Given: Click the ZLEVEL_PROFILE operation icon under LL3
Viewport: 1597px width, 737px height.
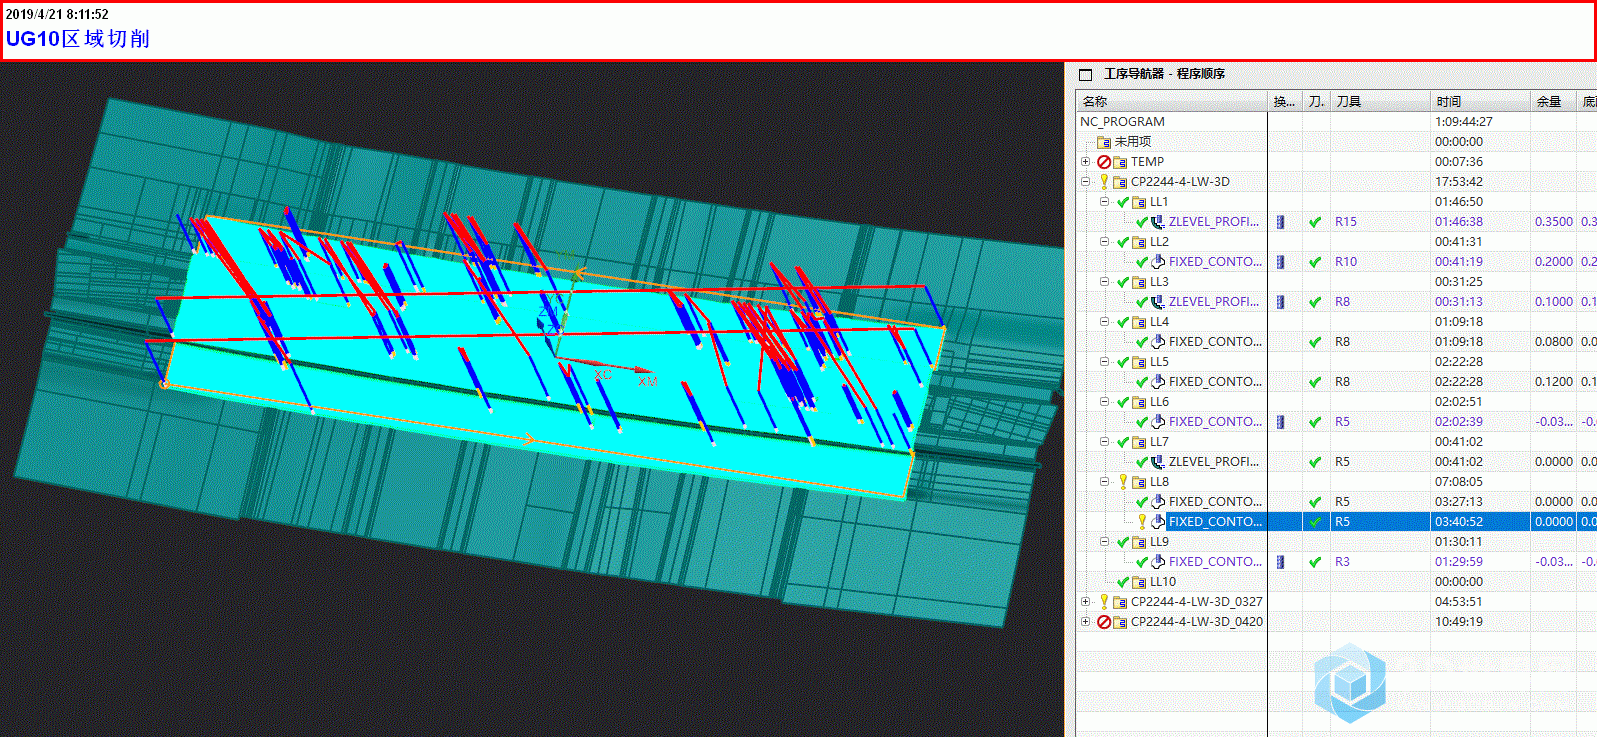Looking at the screenshot, I should [x=1158, y=302].
